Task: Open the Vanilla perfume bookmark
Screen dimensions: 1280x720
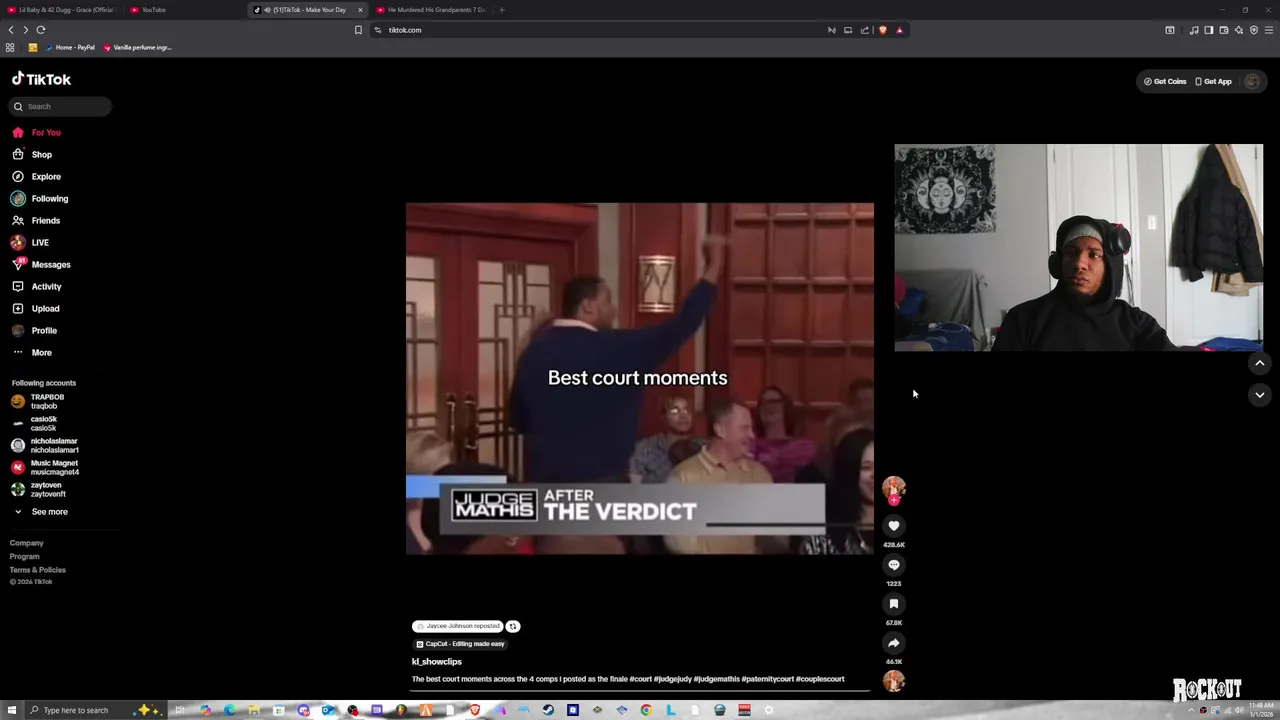Action: tap(137, 47)
